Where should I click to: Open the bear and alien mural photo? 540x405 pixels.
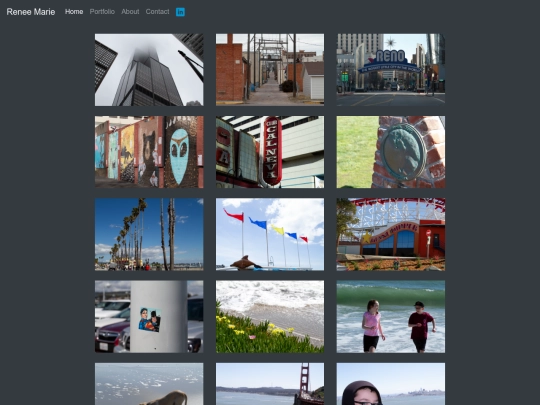tap(149, 152)
